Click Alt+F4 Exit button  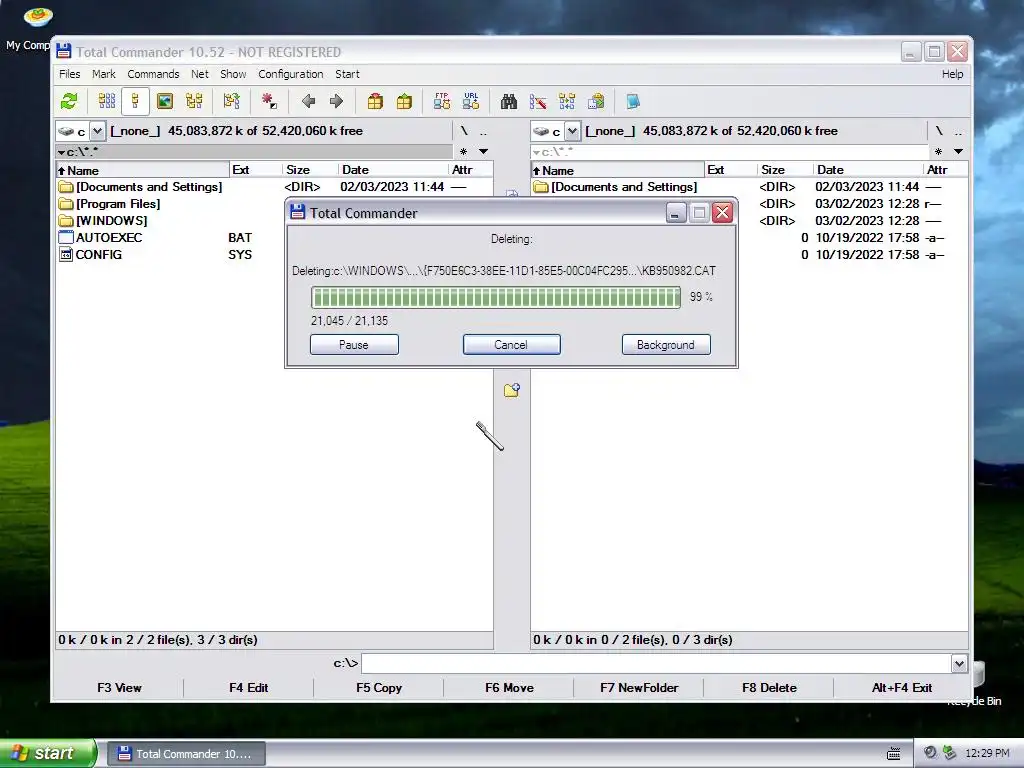pyautogui.click(x=901, y=688)
